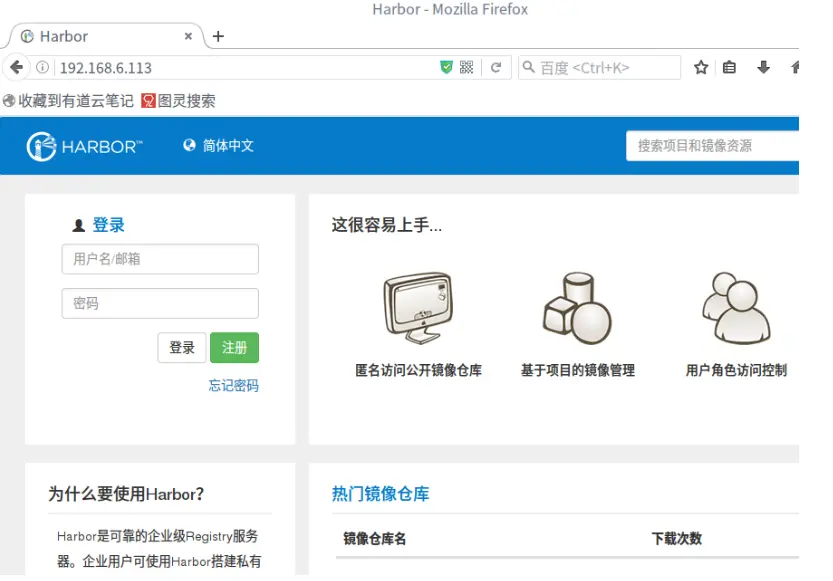
Task: Open the 图灵搜索 bookmark
Action: coord(178,101)
